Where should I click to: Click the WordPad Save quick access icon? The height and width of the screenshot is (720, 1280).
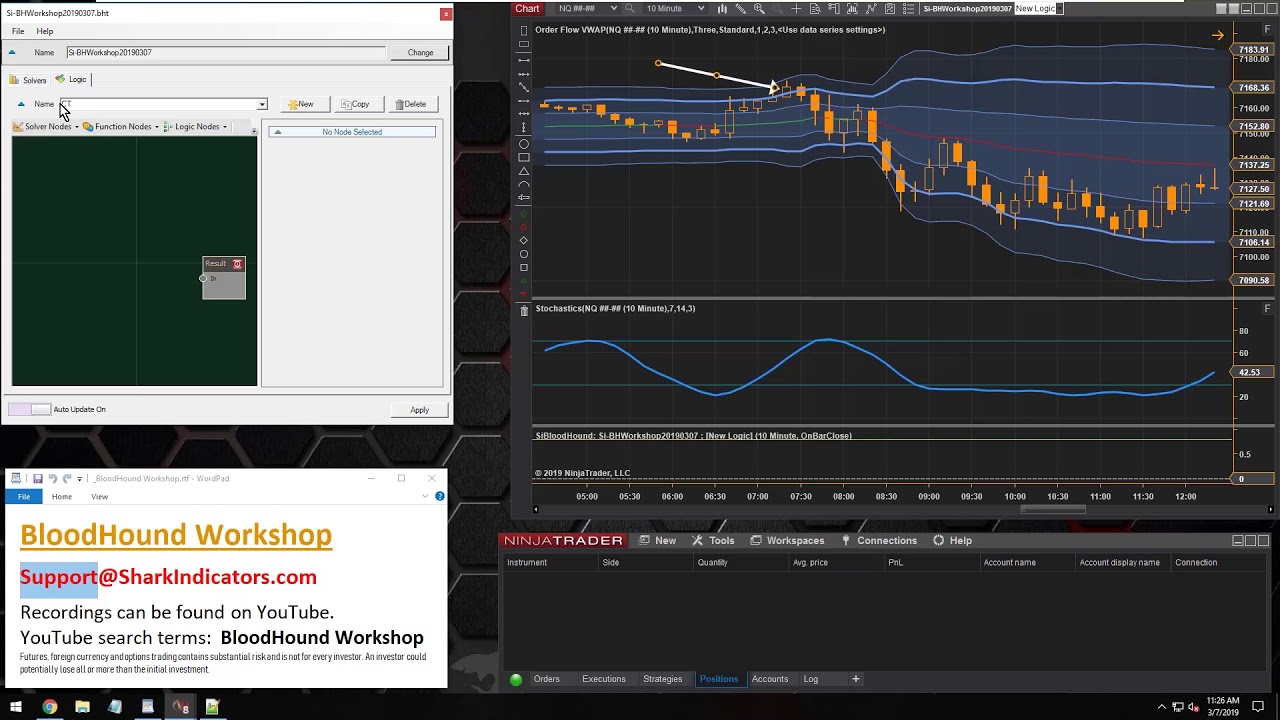[37, 478]
